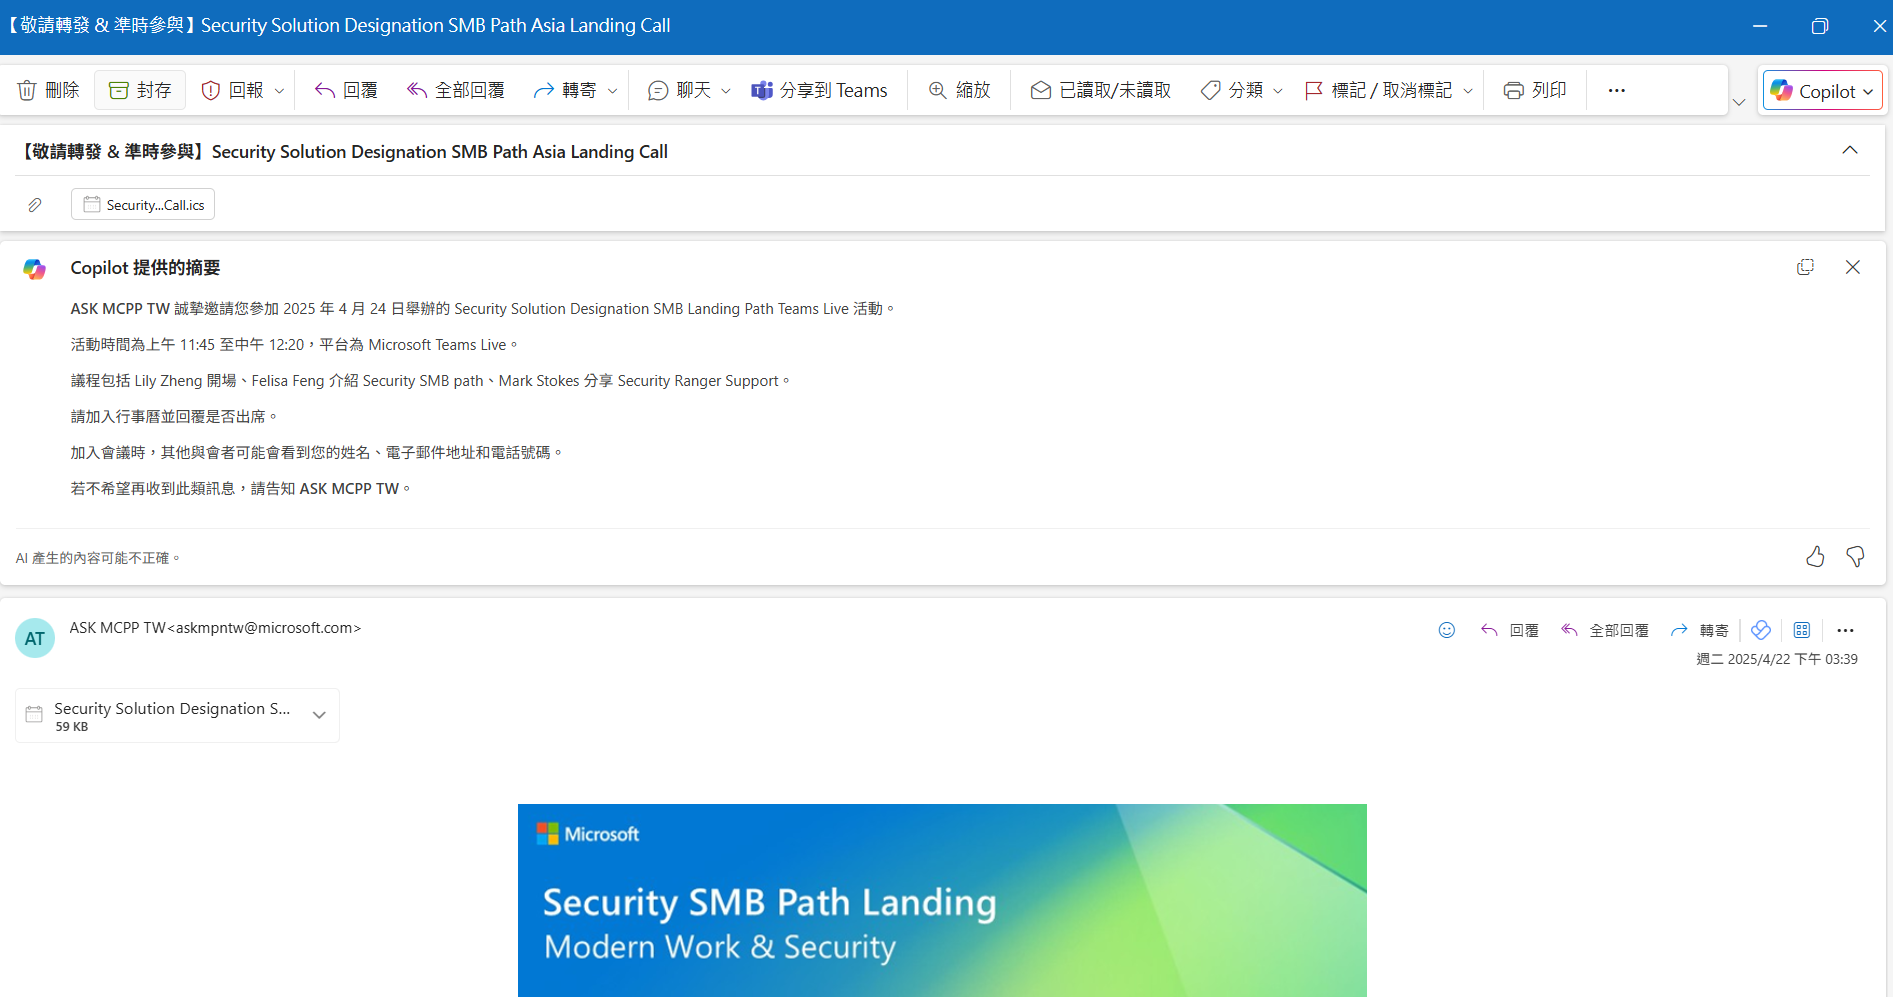Open the Security...Call.ics attachment
This screenshot has height=997, width=1893.
[142, 204]
